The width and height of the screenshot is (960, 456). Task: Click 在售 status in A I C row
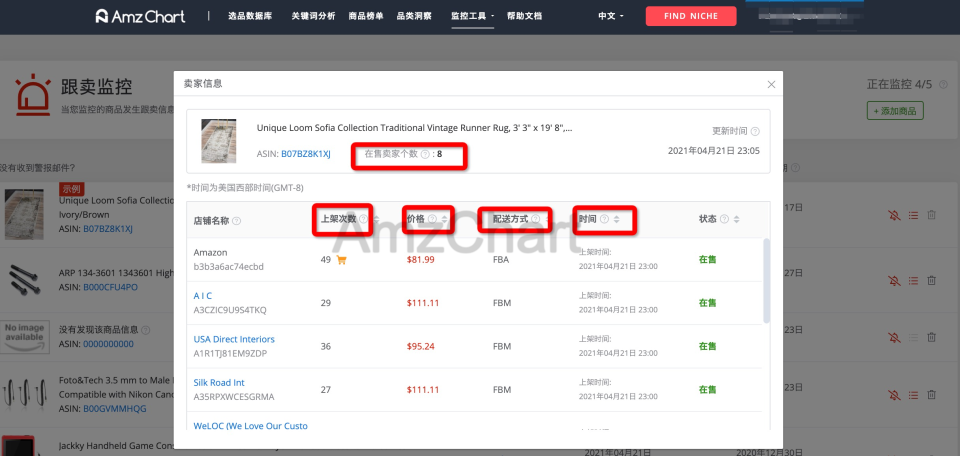coord(708,303)
